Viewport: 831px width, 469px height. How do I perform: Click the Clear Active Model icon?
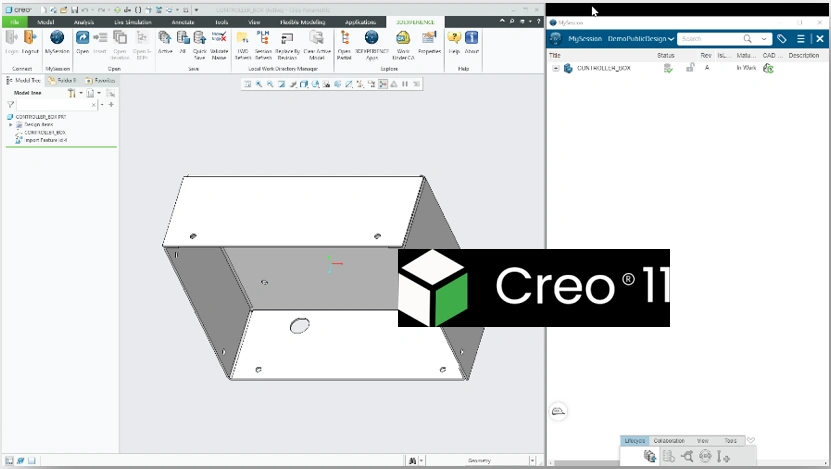pos(316,38)
